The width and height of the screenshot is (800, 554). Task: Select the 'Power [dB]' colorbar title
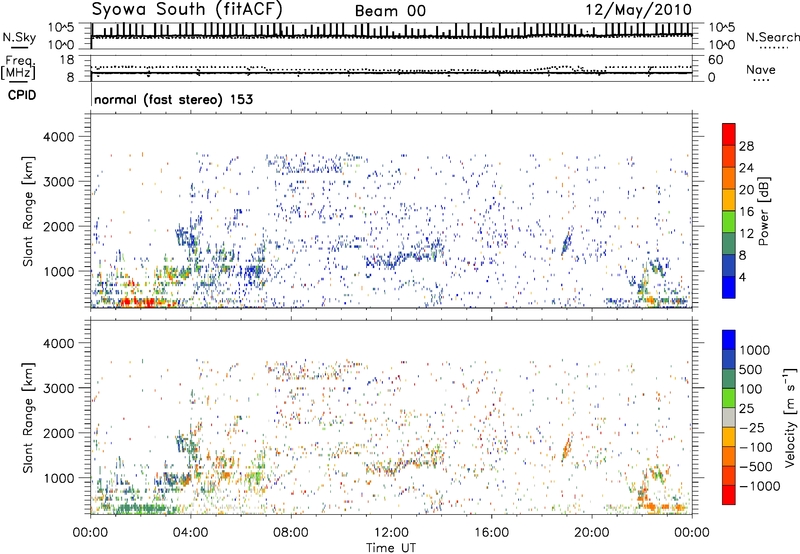click(763, 211)
